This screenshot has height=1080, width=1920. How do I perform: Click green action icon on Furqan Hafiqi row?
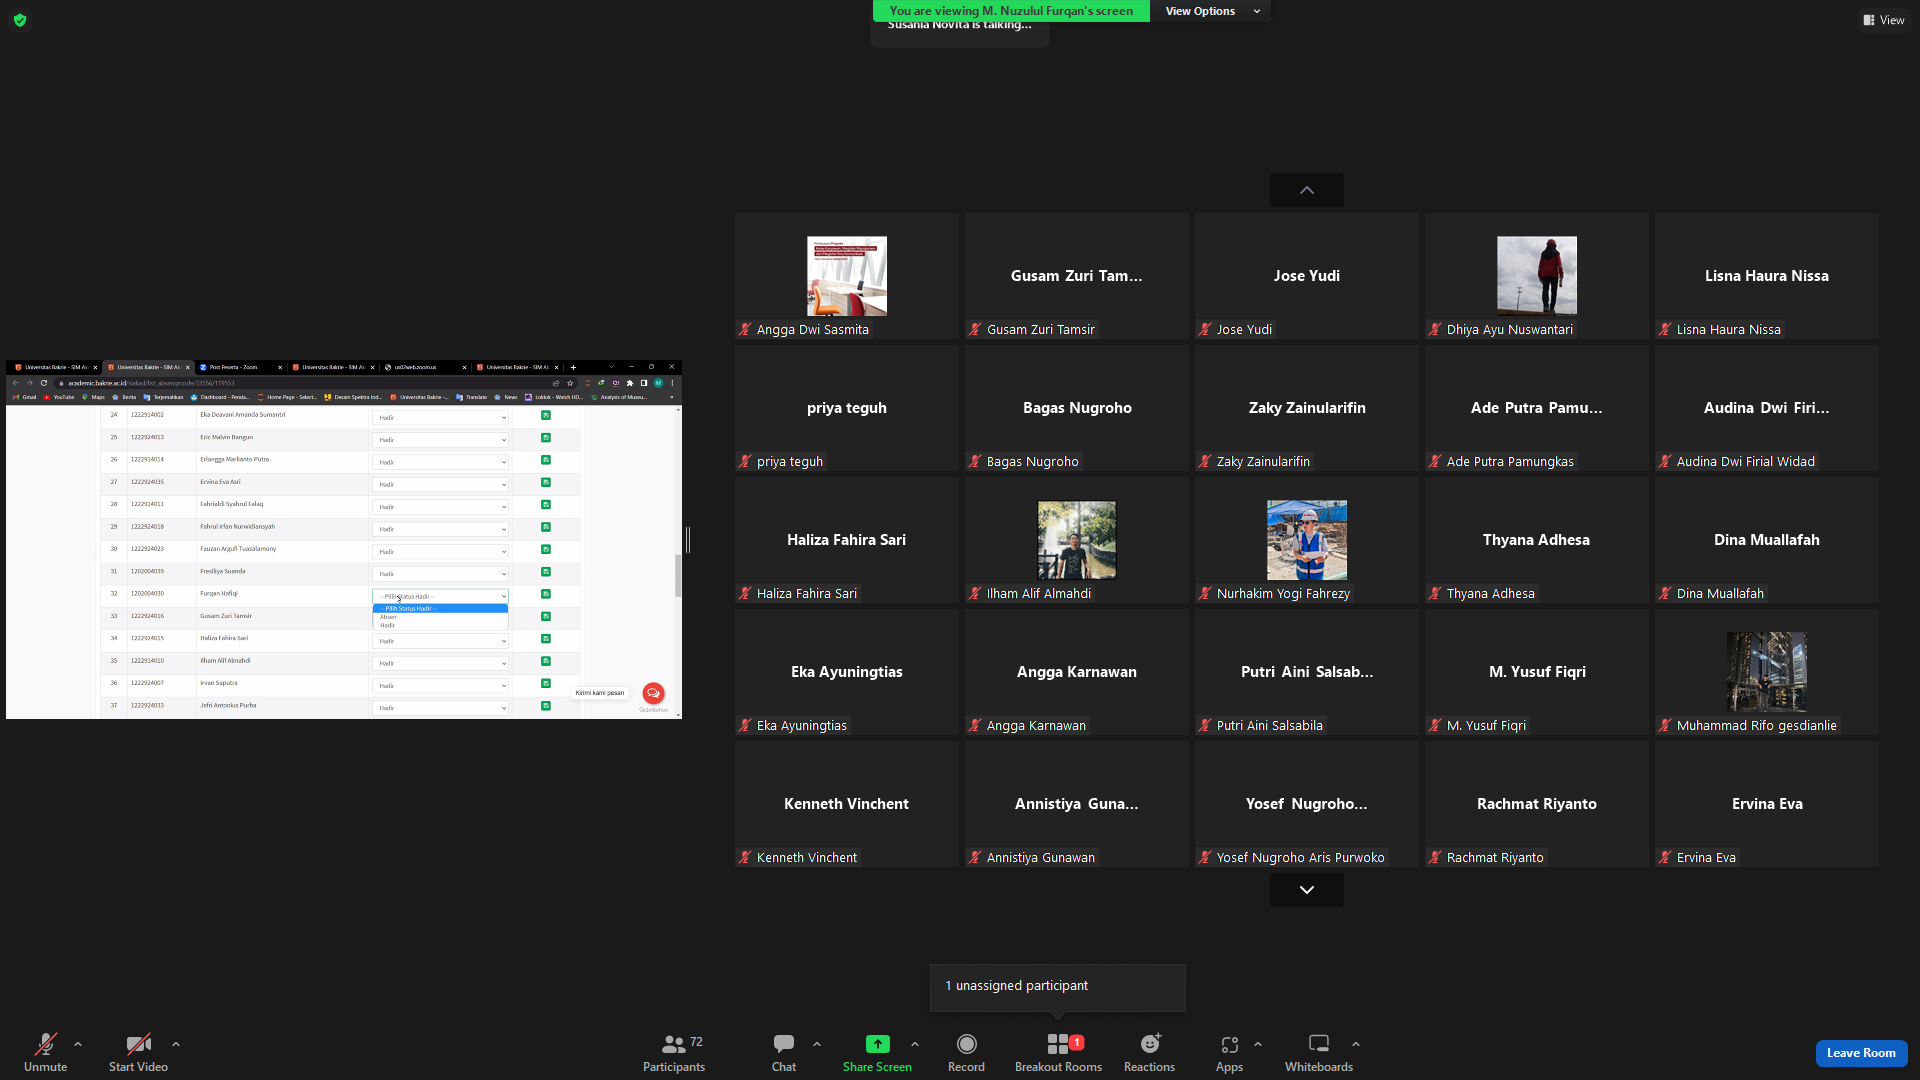click(x=546, y=594)
